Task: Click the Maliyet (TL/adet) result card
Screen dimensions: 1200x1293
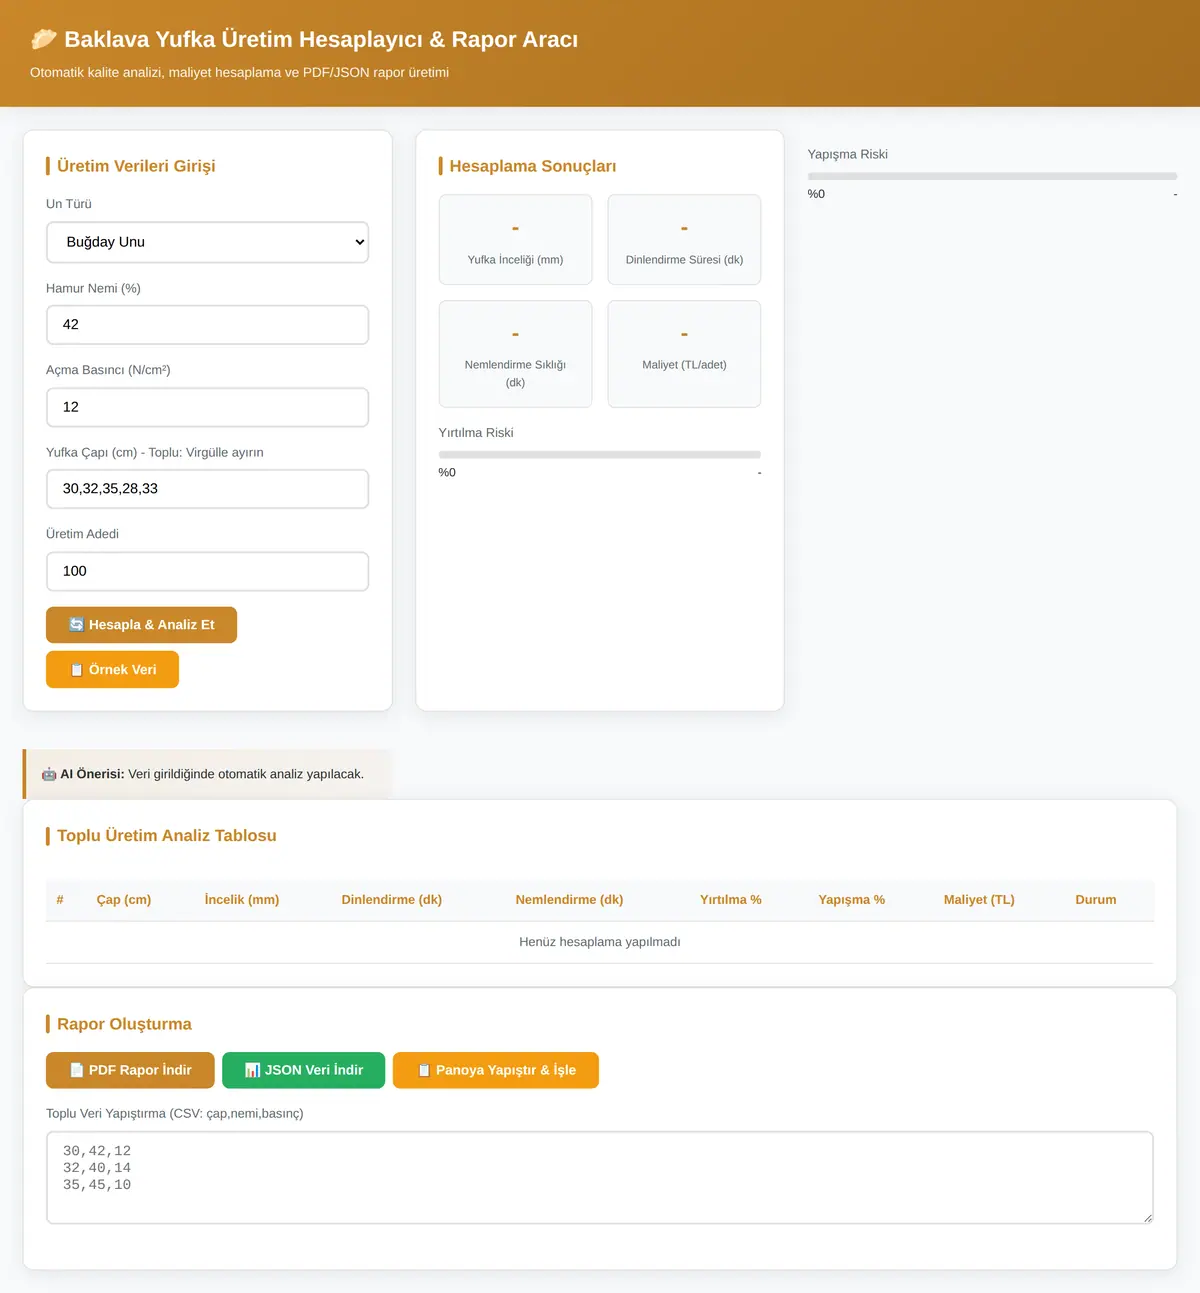Action: point(684,354)
